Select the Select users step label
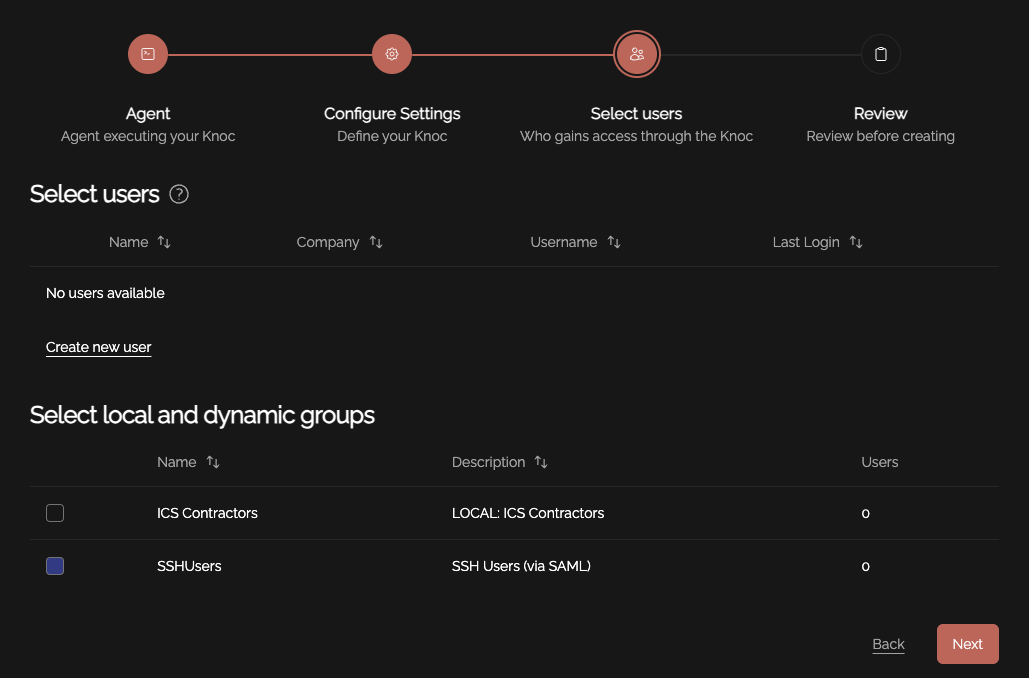Image resolution: width=1029 pixels, height=678 pixels. point(637,114)
